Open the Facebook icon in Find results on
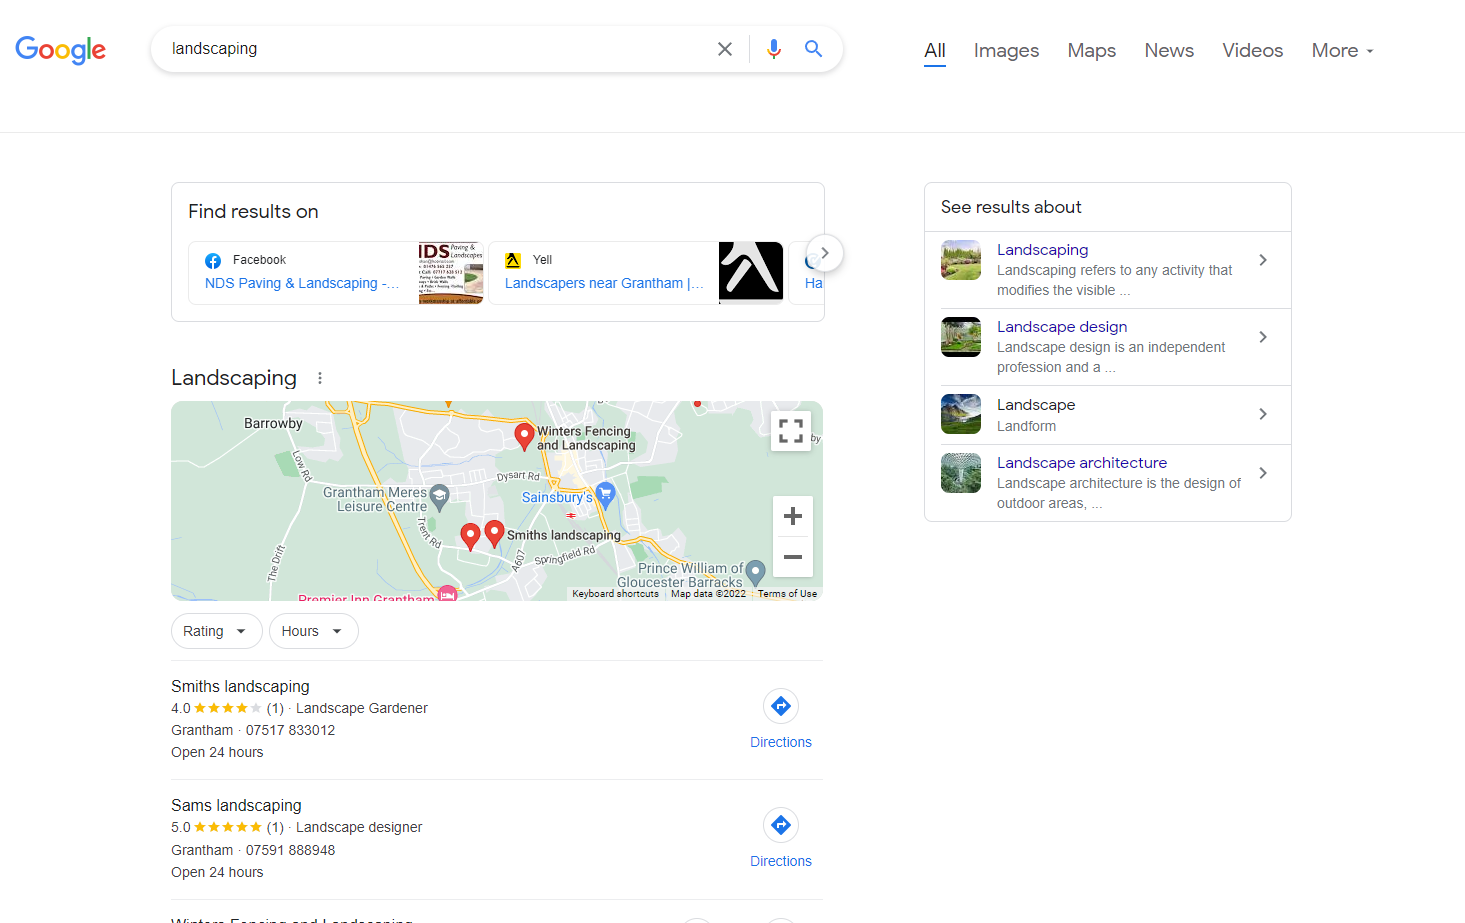The height and width of the screenshot is (923, 1465). pos(212,259)
